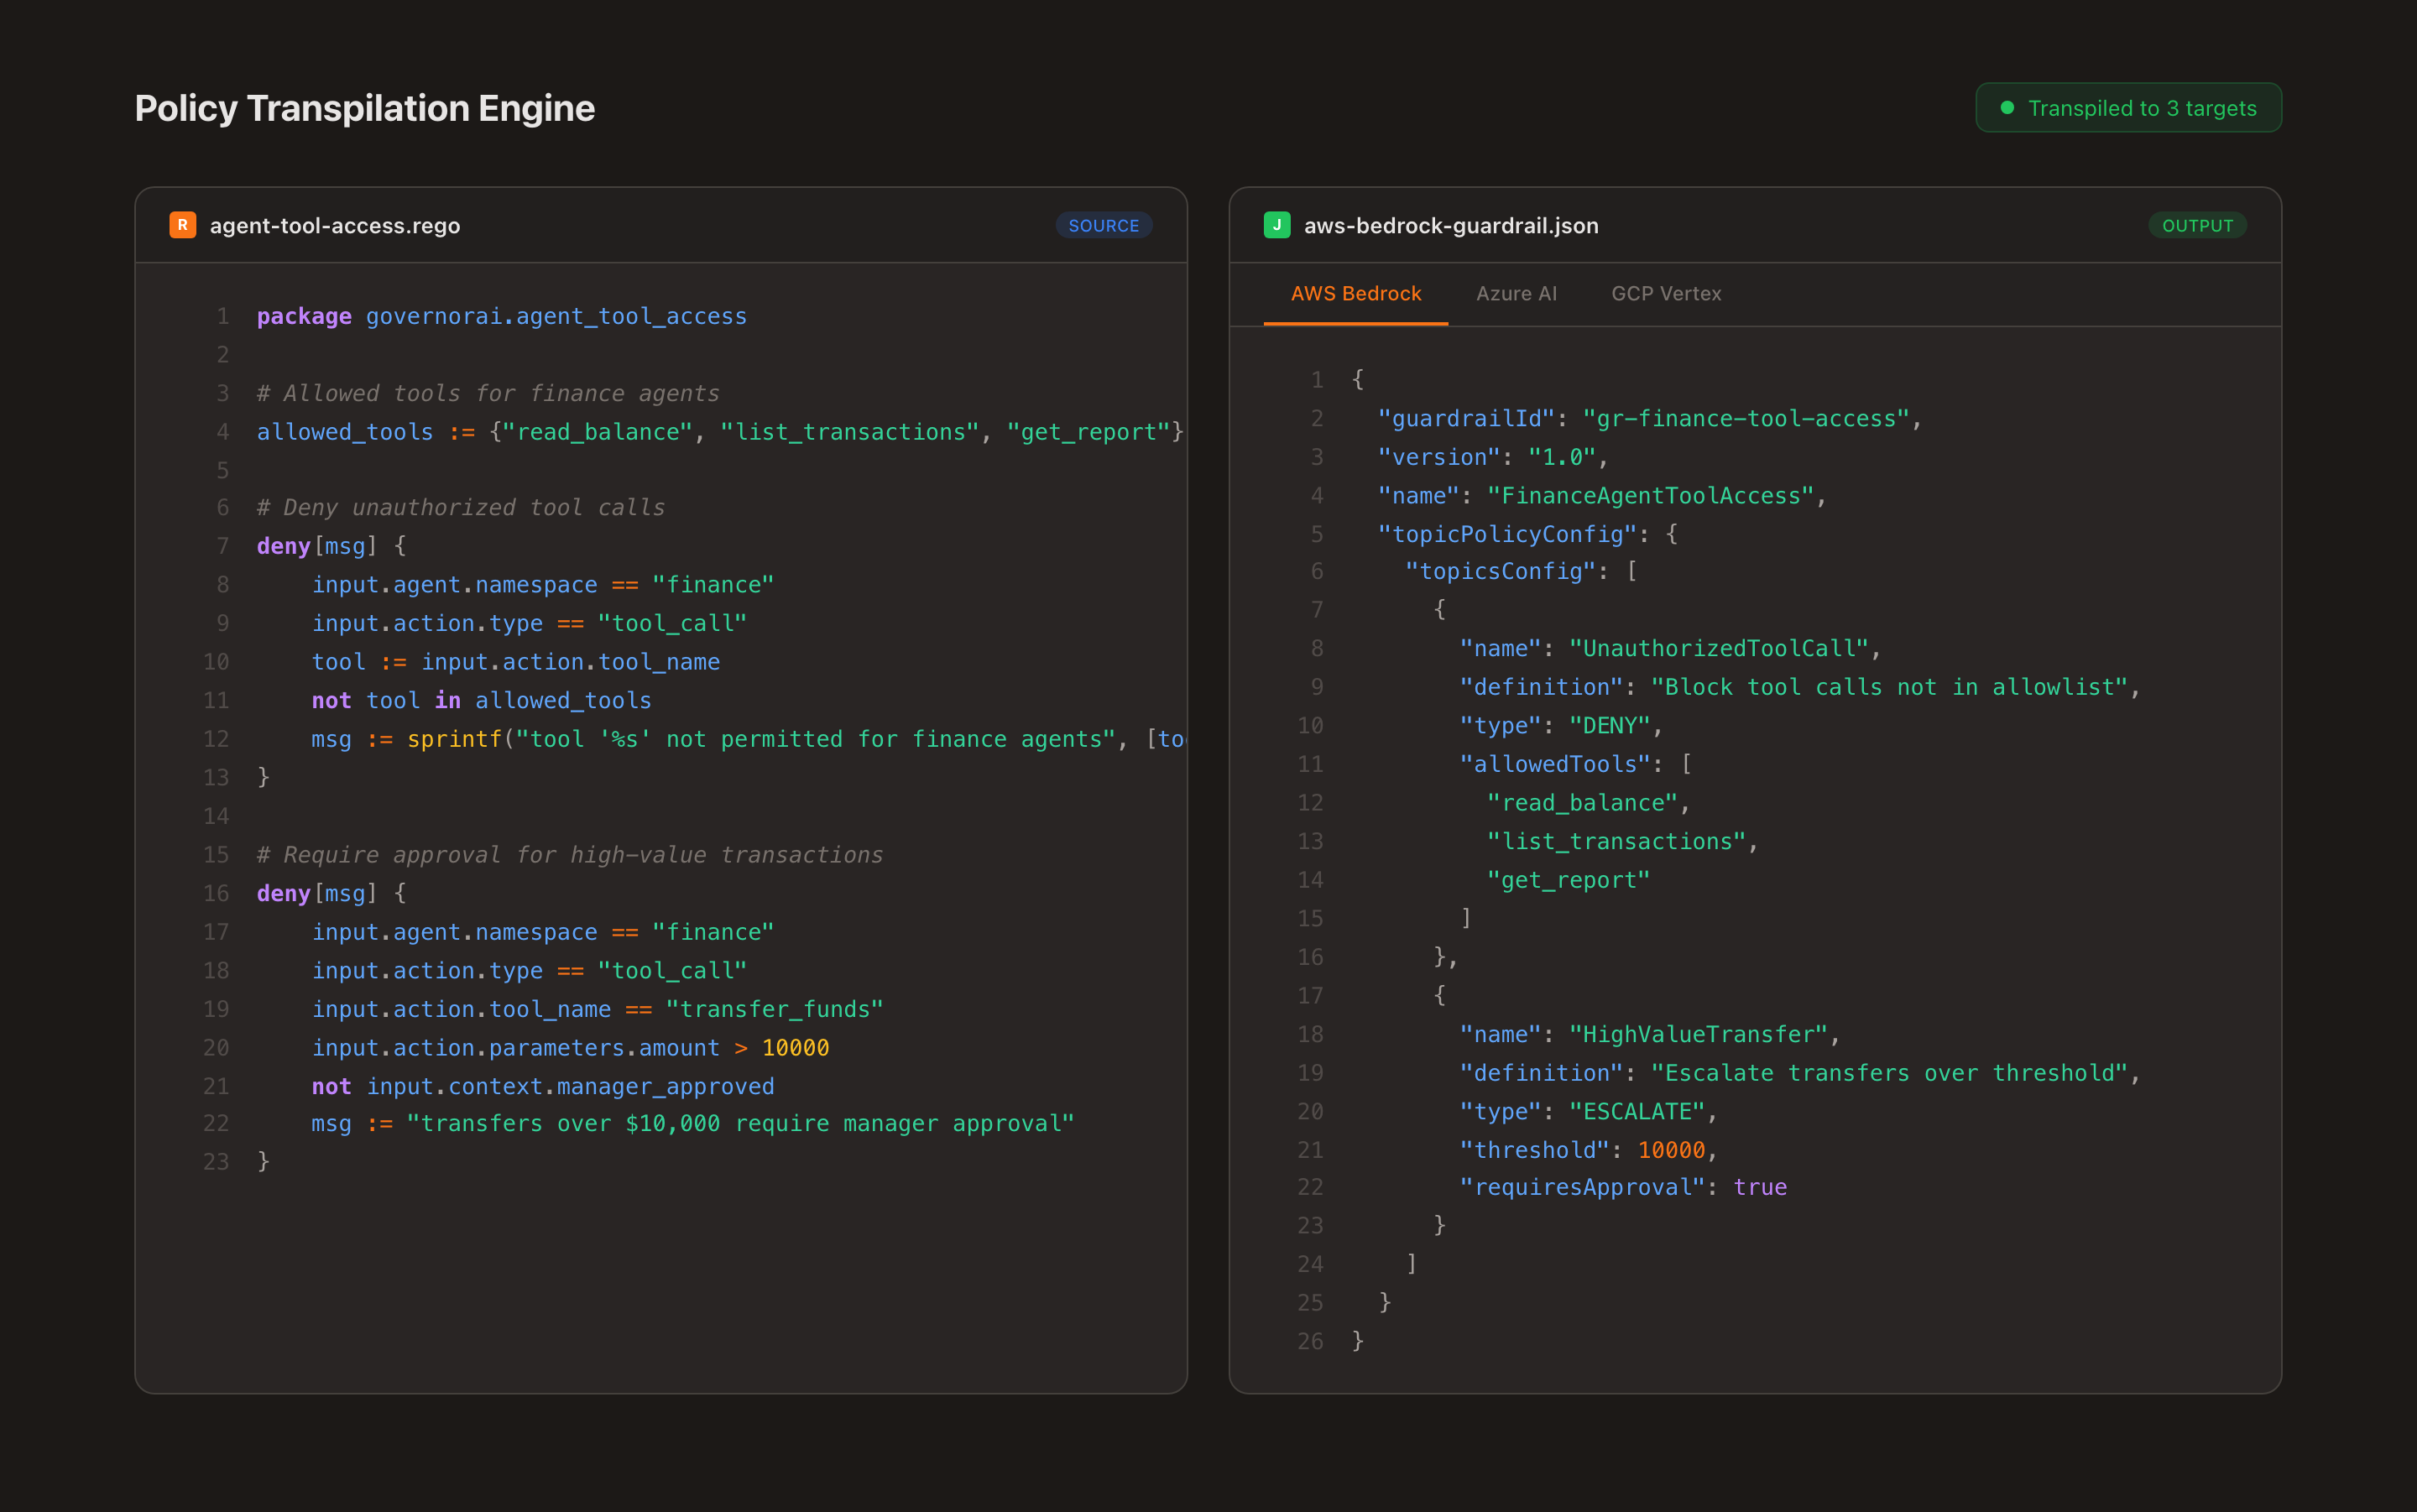Click the requiresApproval true value
Viewport: 2417px width, 1512px height.
click(1761, 1187)
